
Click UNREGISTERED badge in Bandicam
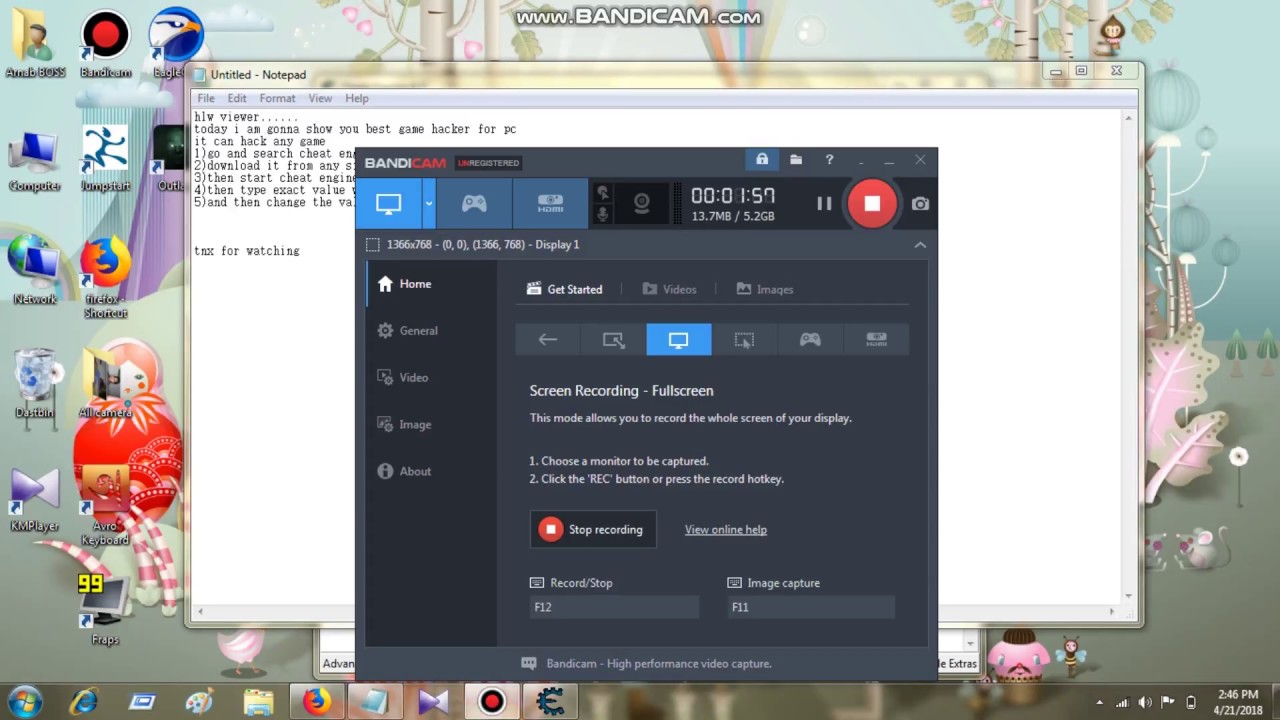coord(488,163)
